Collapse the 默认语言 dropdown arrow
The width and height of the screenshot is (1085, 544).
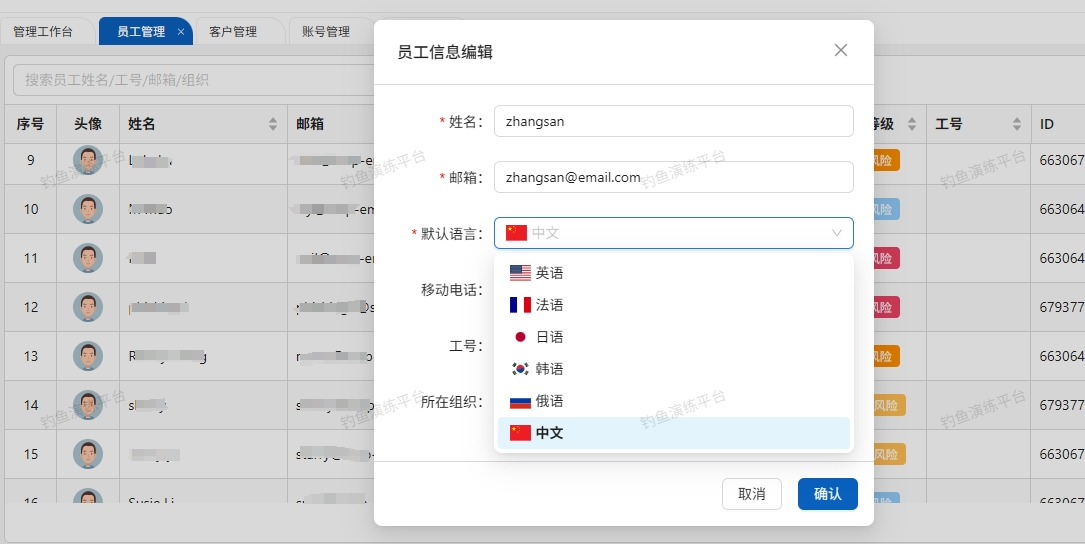pyautogui.click(x=837, y=233)
